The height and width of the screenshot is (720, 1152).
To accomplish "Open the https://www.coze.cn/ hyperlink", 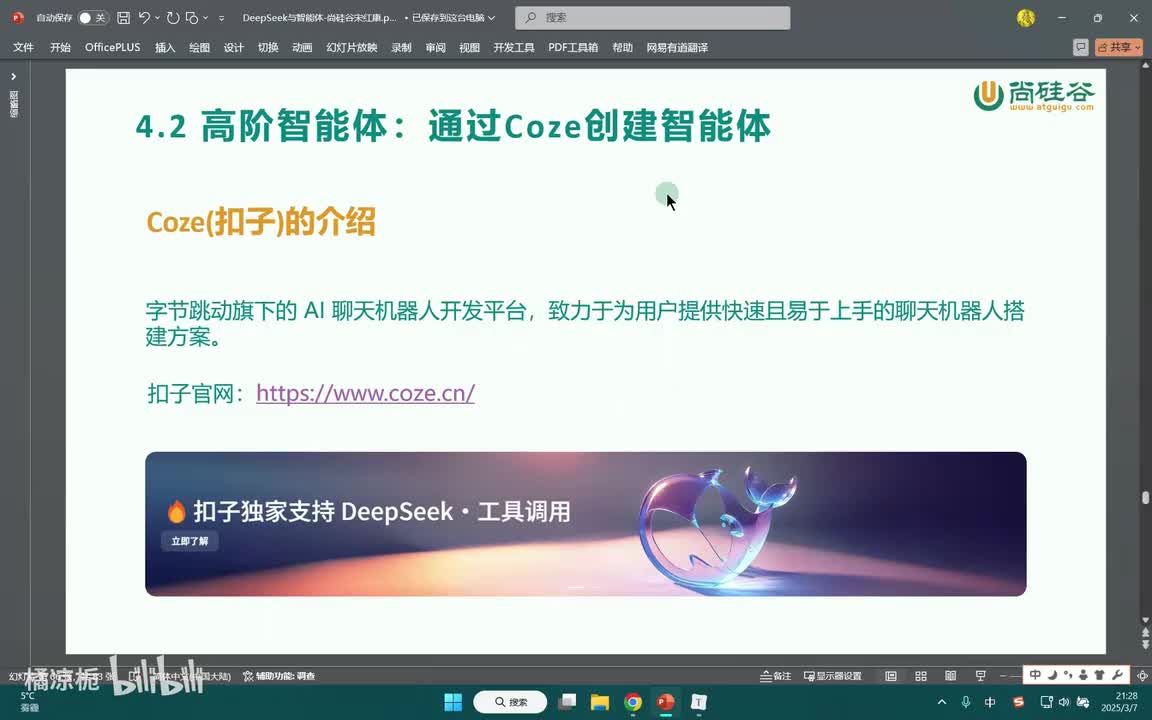I will [x=365, y=393].
